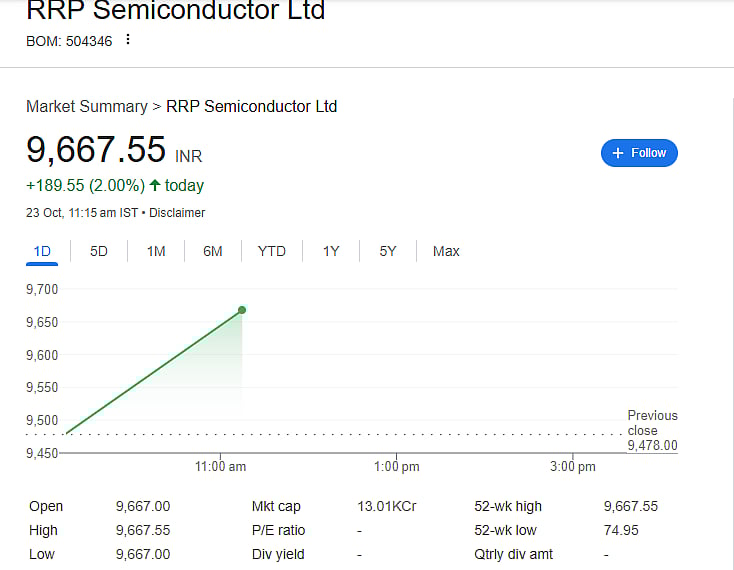The image size is (734, 570).
Task: Open the three-dot menu beside BOM: 504346
Action: [x=128, y=40]
